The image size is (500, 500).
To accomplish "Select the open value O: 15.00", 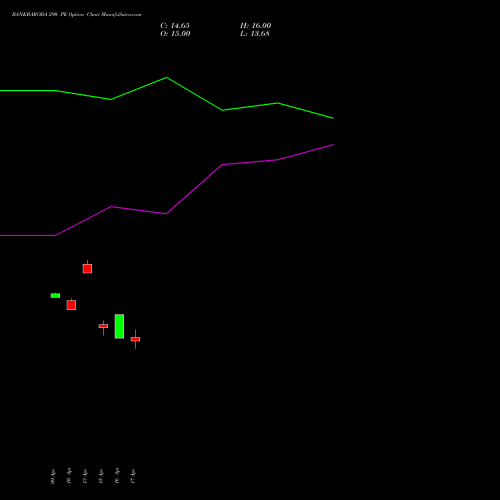I will click(x=175, y=34).
